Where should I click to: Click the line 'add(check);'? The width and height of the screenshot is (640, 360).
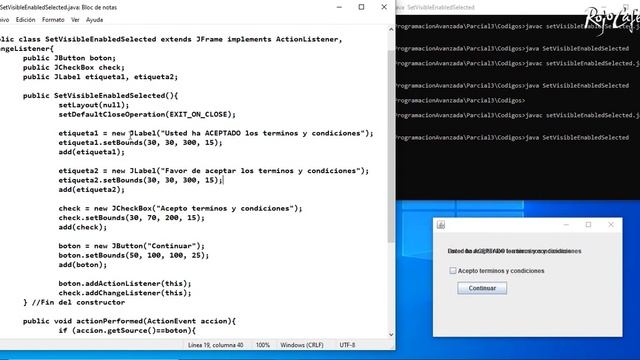point(82,227)
